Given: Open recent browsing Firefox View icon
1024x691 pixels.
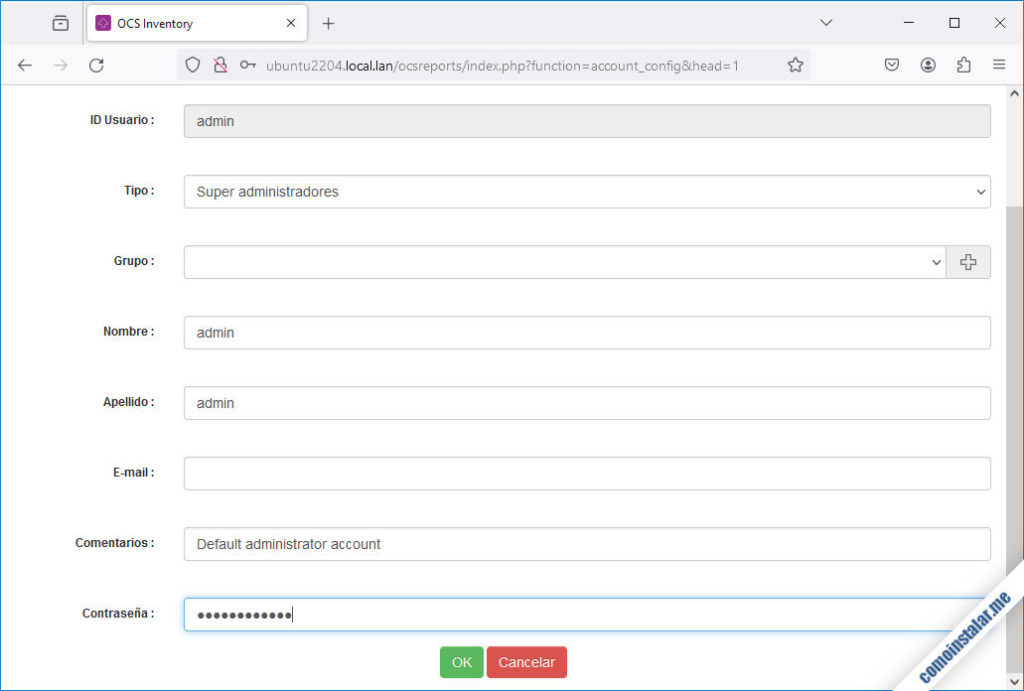Looking at the screenshot, I should [x=60, y=24].
